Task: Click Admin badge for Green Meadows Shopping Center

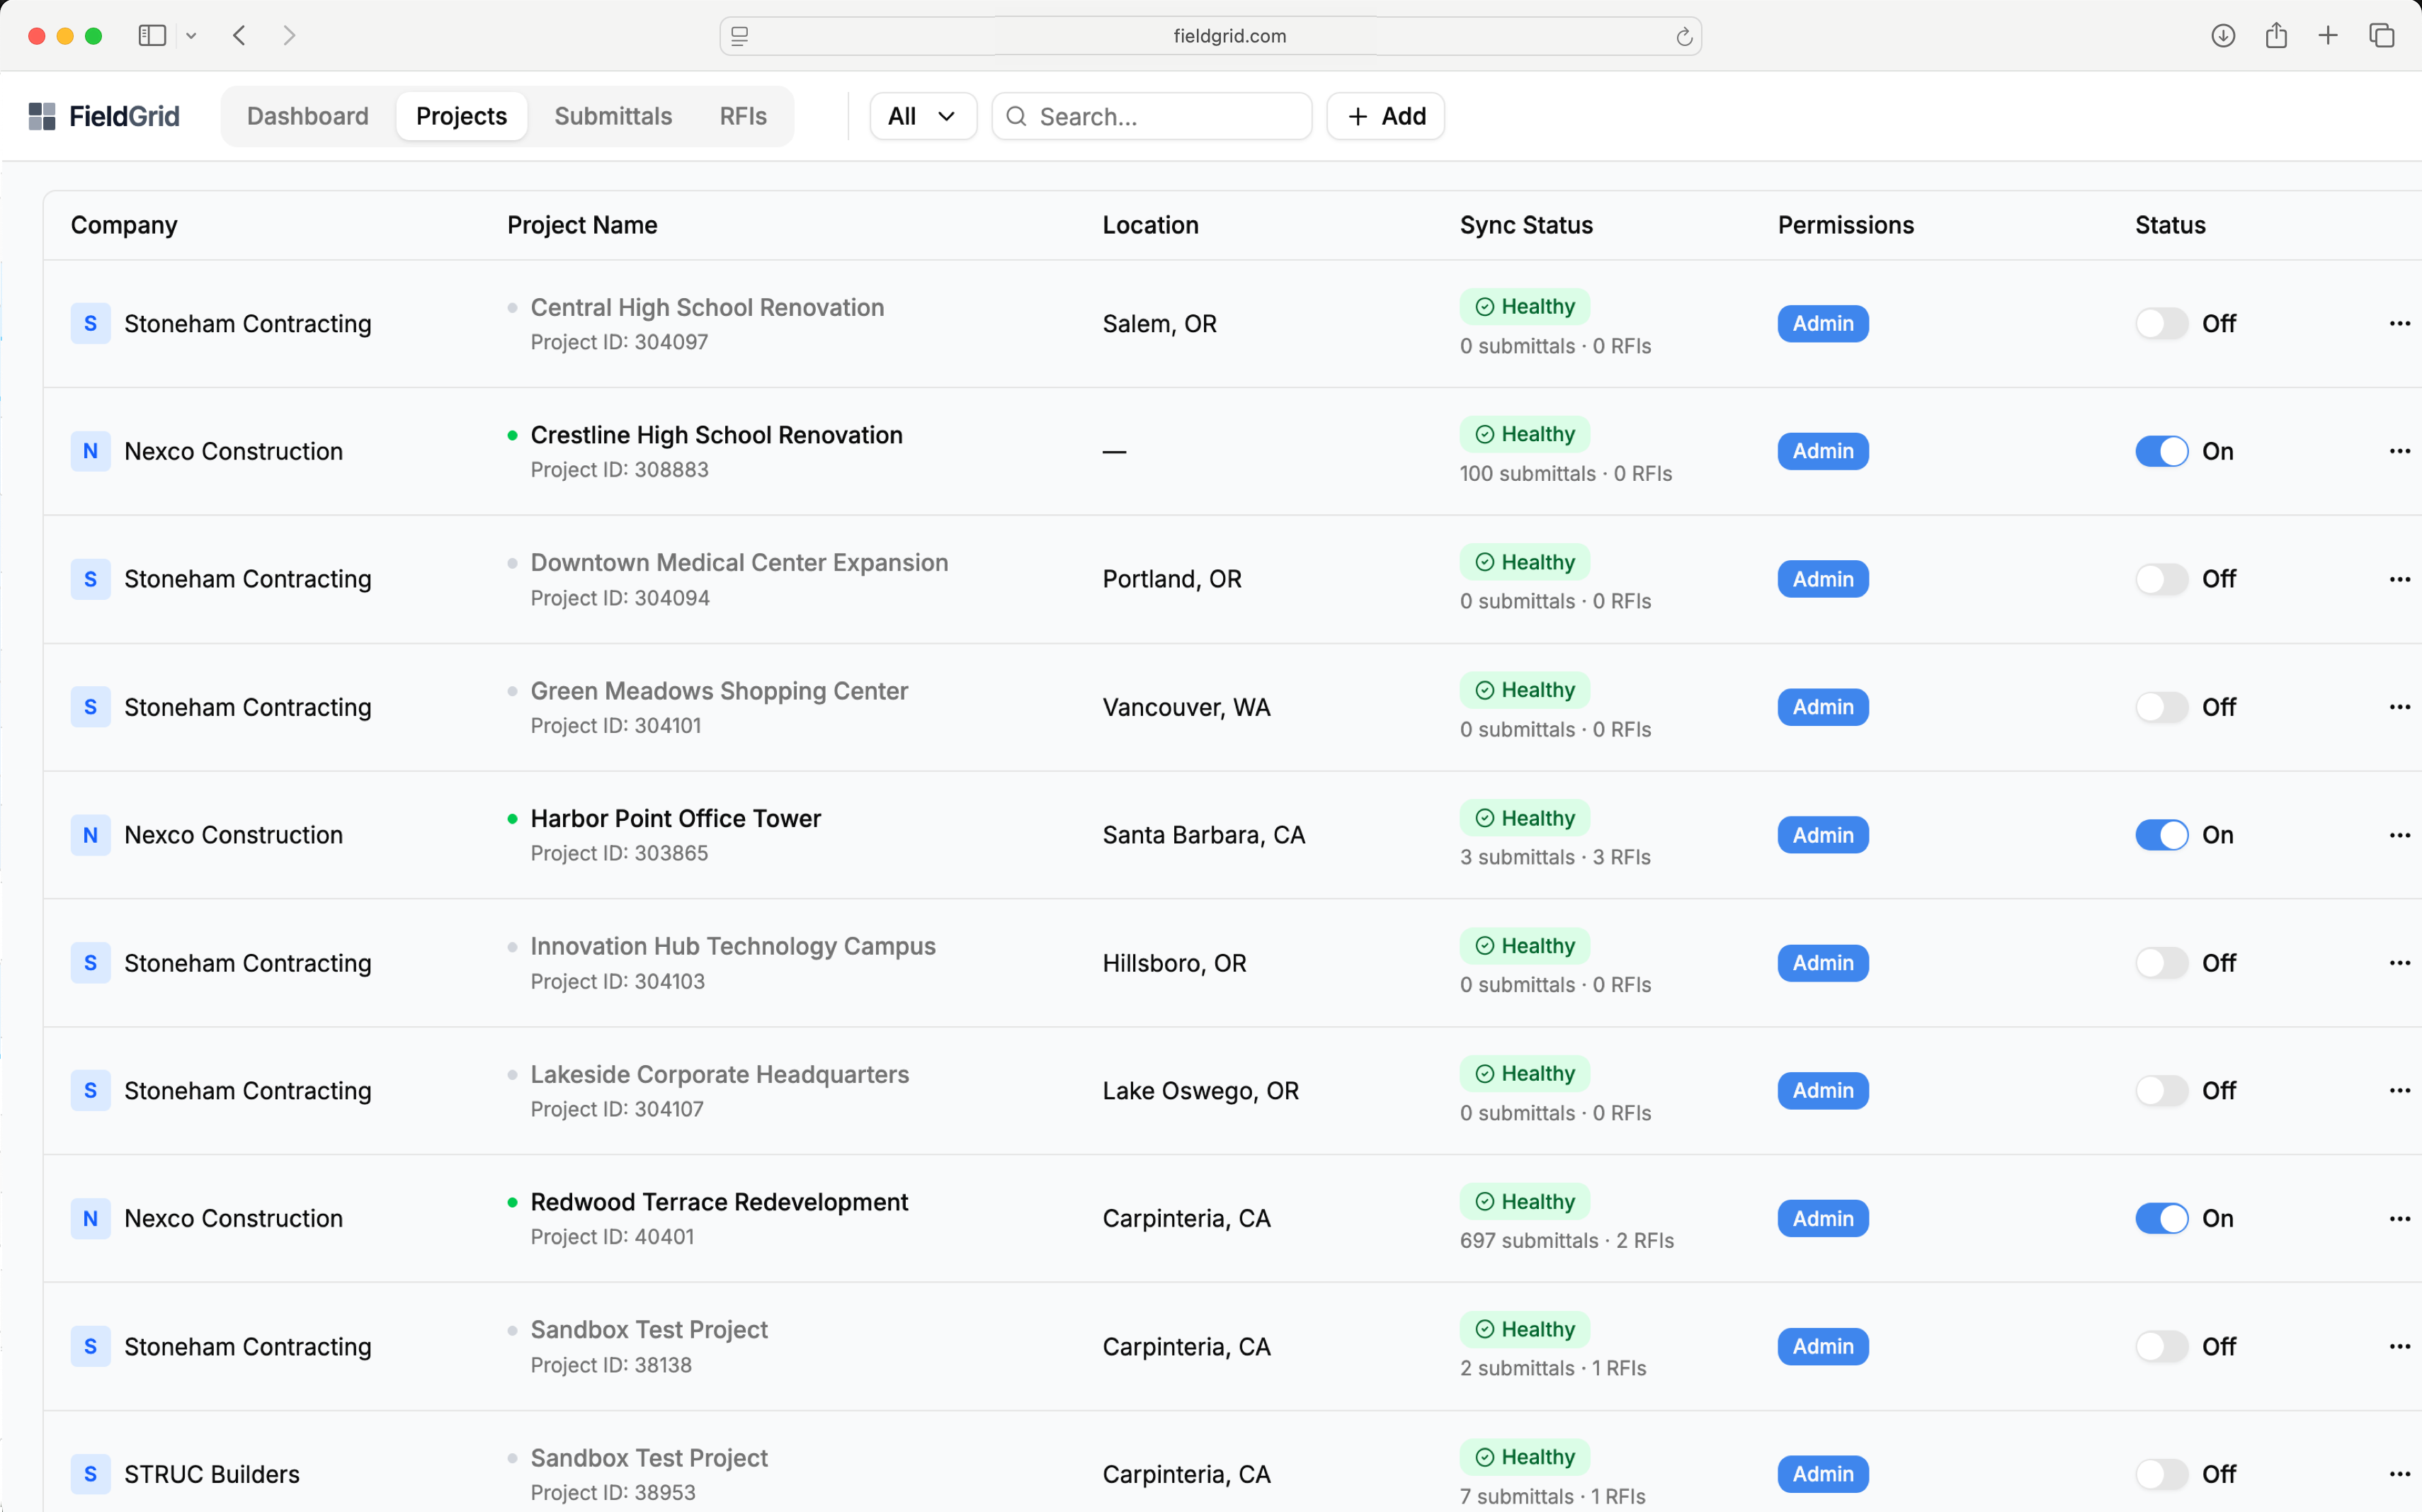Action: pos(1822,707)
